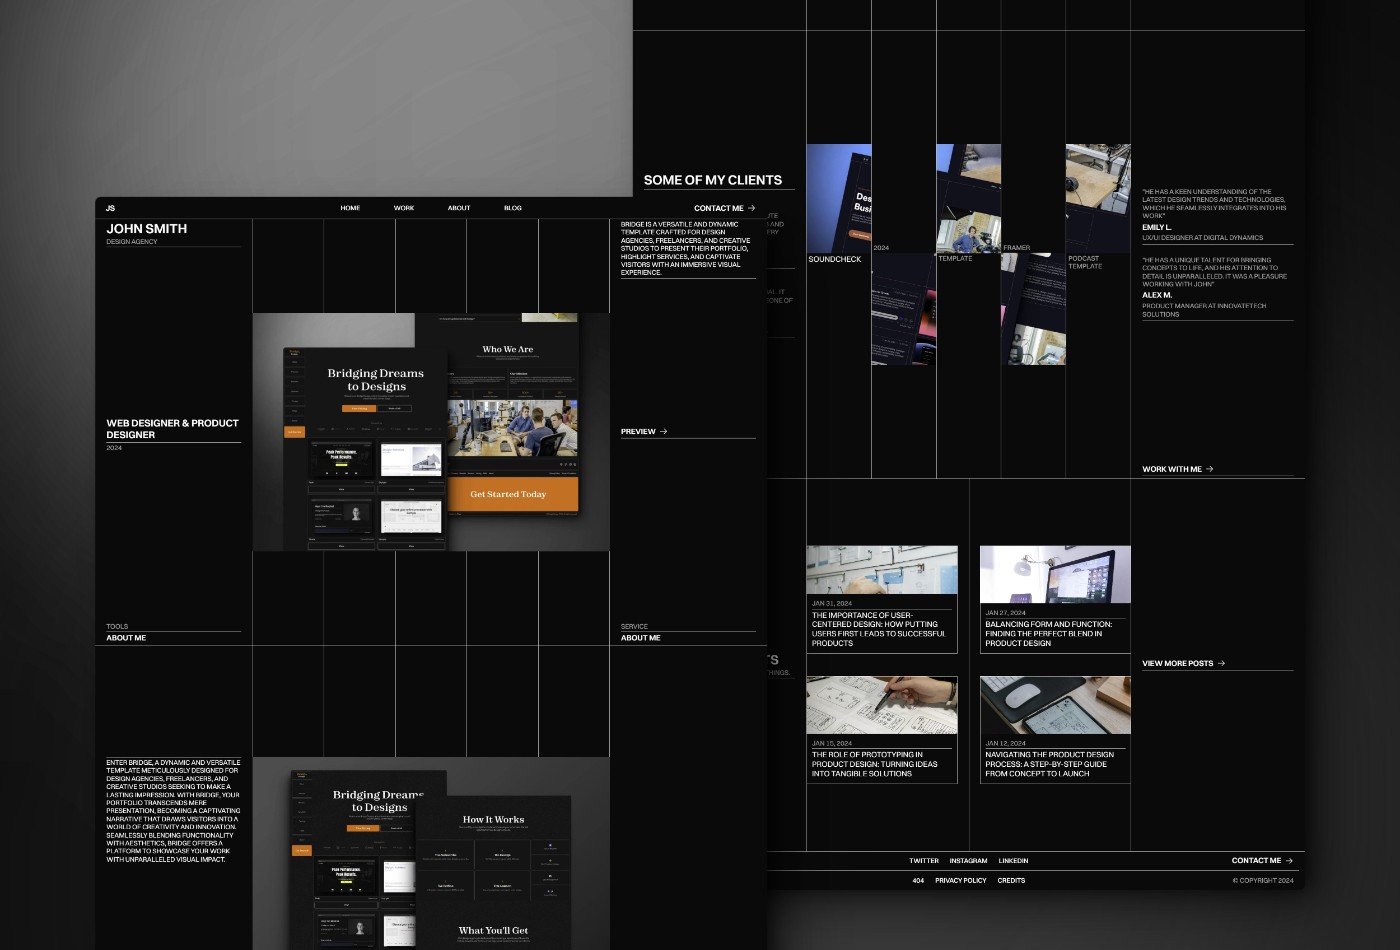Click the arrow next to CONTACT ME
The height and width of the screenshot is (950, 1400).
[x=753, y=208]
